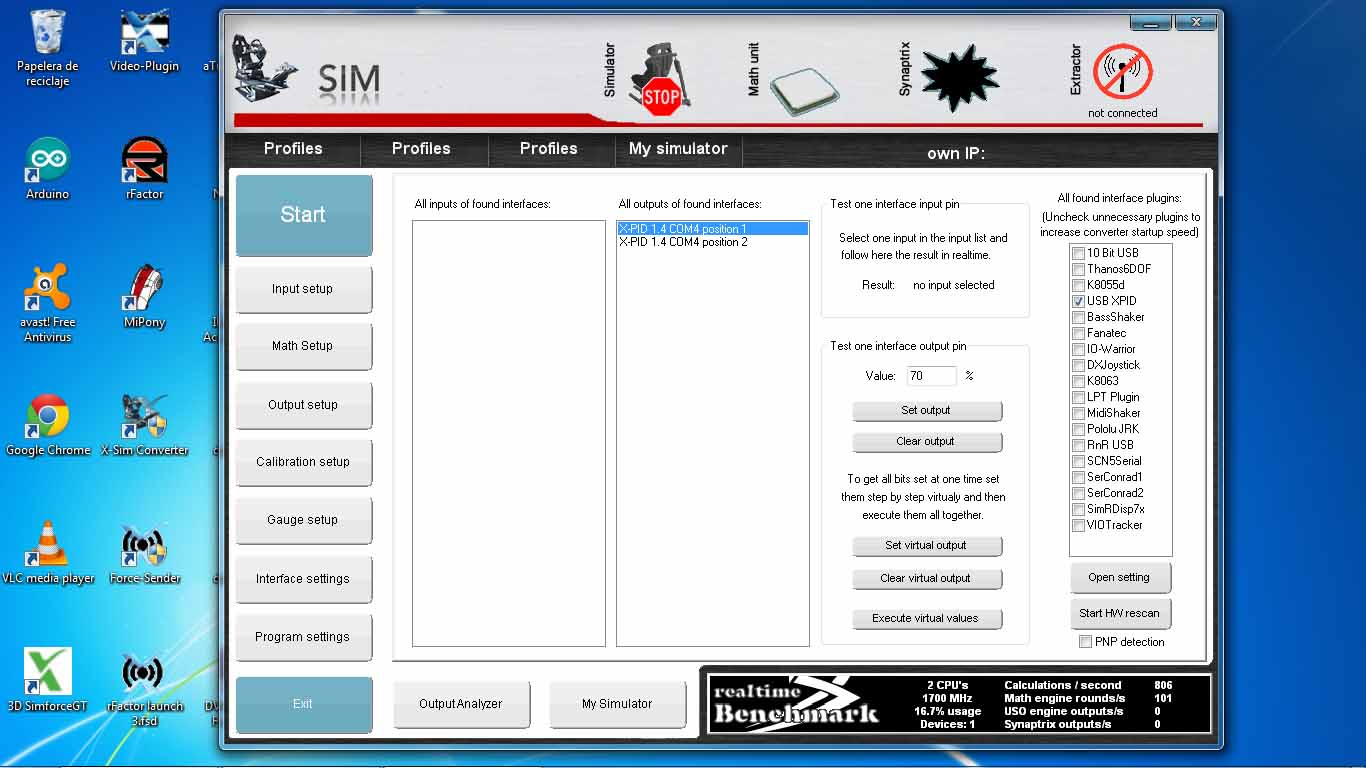1366x768 pixels.
Task: Click the Math unit chip icon
Action: (804, 92)
